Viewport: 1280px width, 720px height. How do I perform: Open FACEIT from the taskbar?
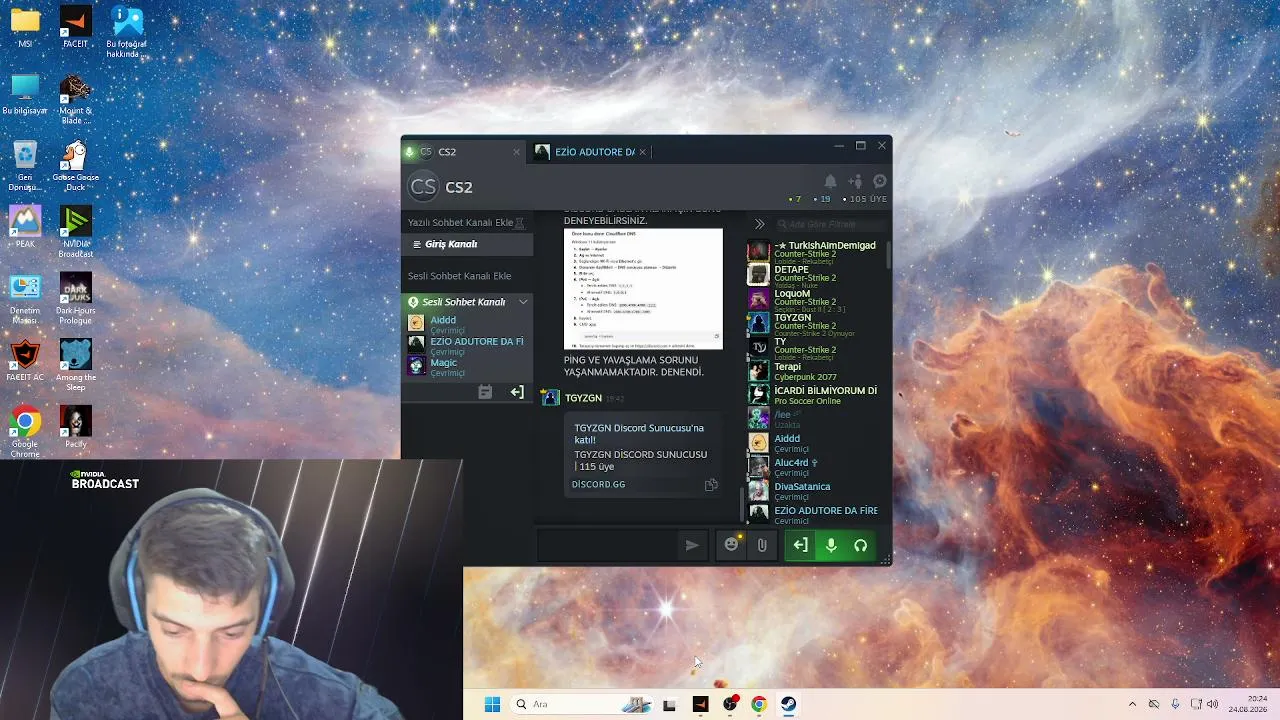pyautogui.click(x=700, y=704)
